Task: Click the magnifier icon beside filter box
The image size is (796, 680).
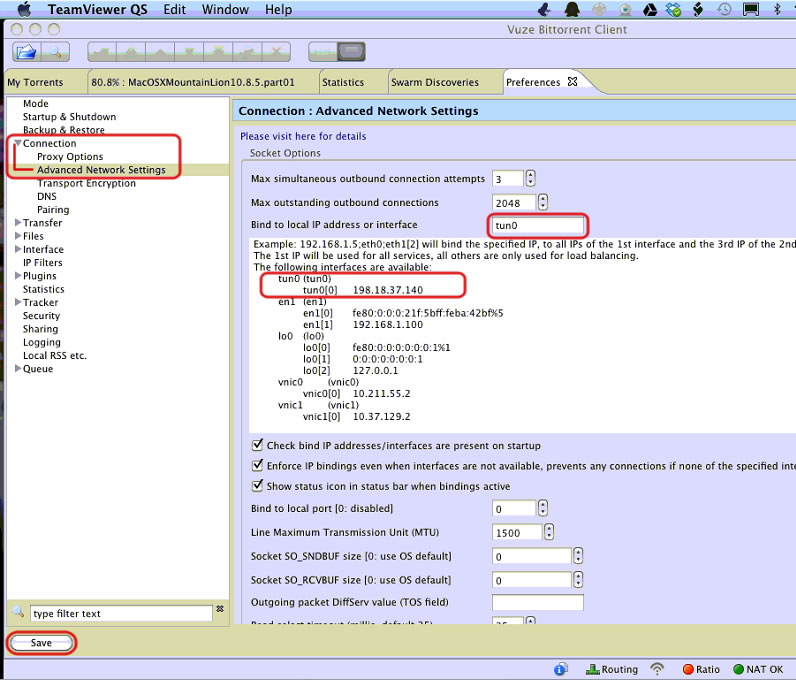Action: point(18,611)
